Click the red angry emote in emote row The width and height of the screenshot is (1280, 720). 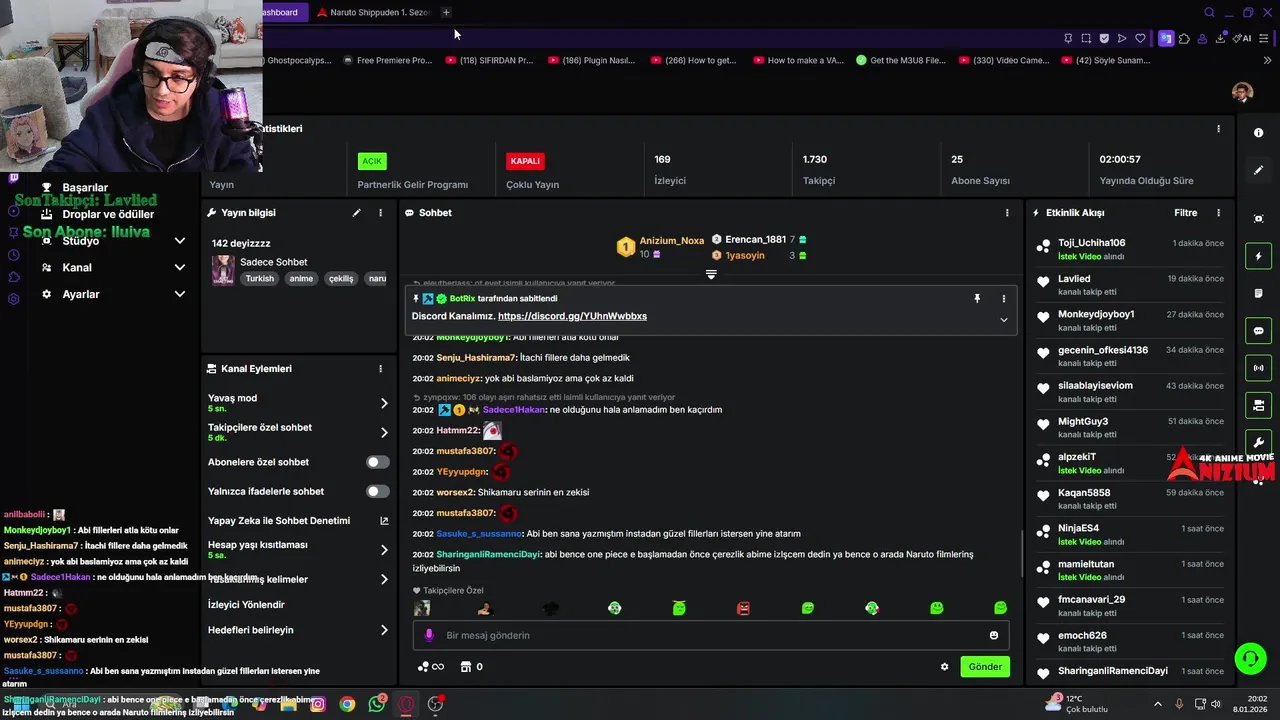(743, 608)
